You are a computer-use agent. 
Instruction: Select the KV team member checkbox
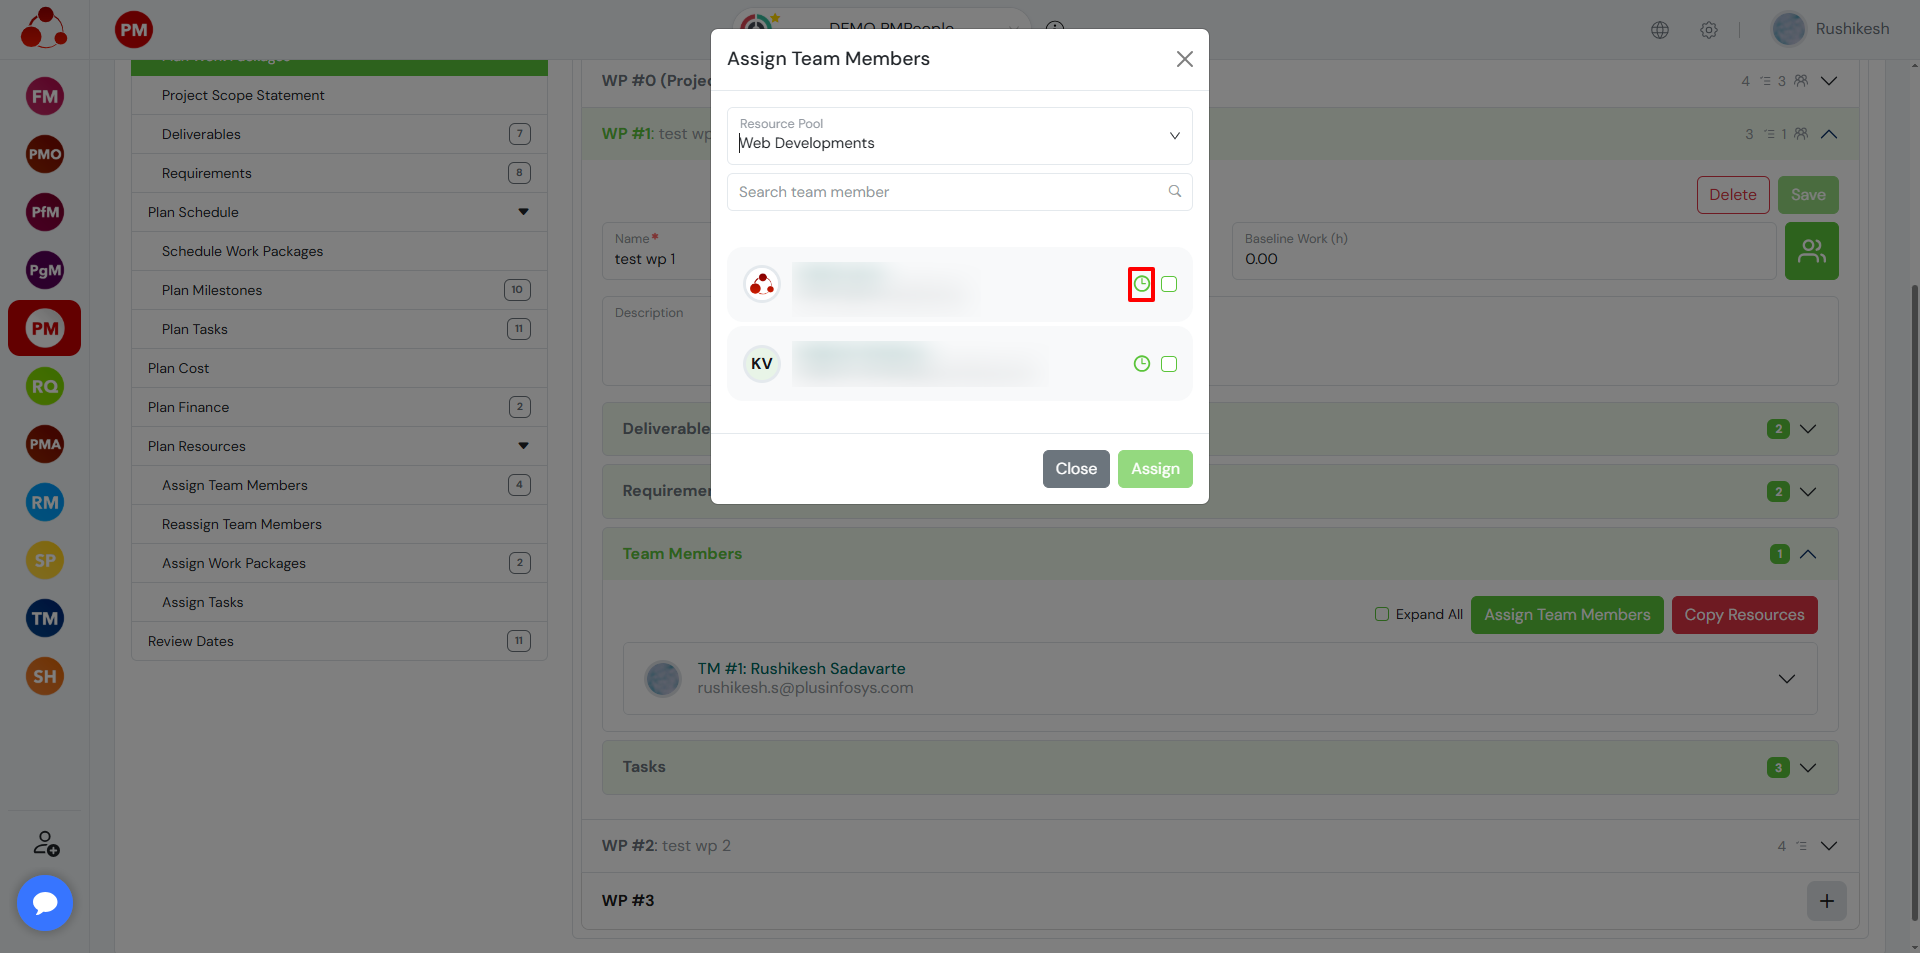click(x=1169, y=364)
